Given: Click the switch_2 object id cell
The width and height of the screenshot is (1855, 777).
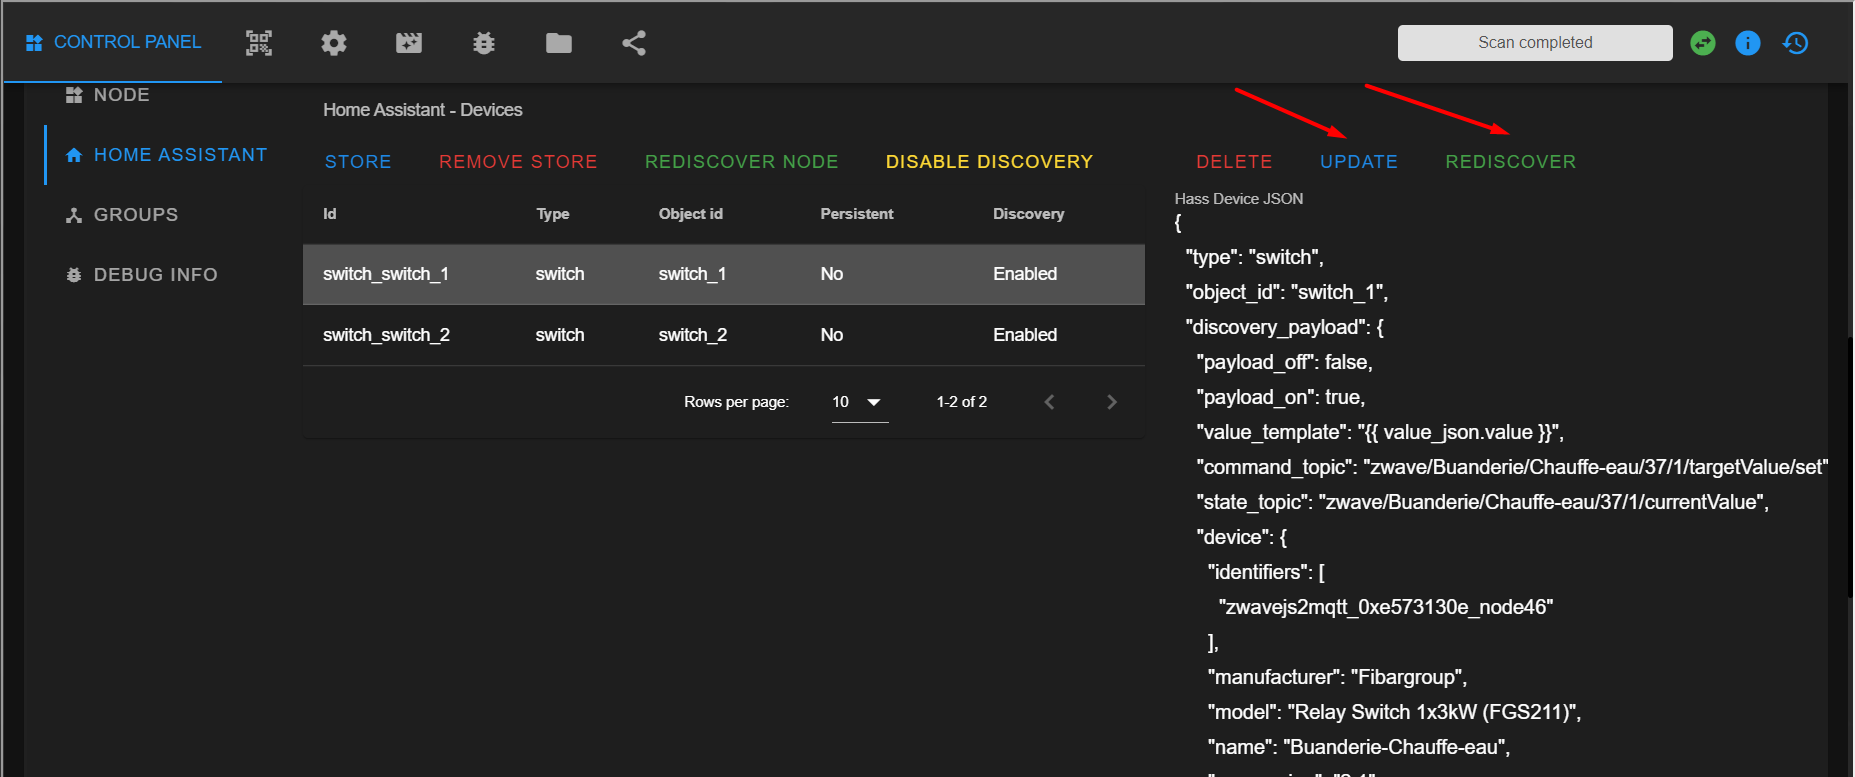Looking at the screenshot, I should pyautogui.click(x=693, y=335).
